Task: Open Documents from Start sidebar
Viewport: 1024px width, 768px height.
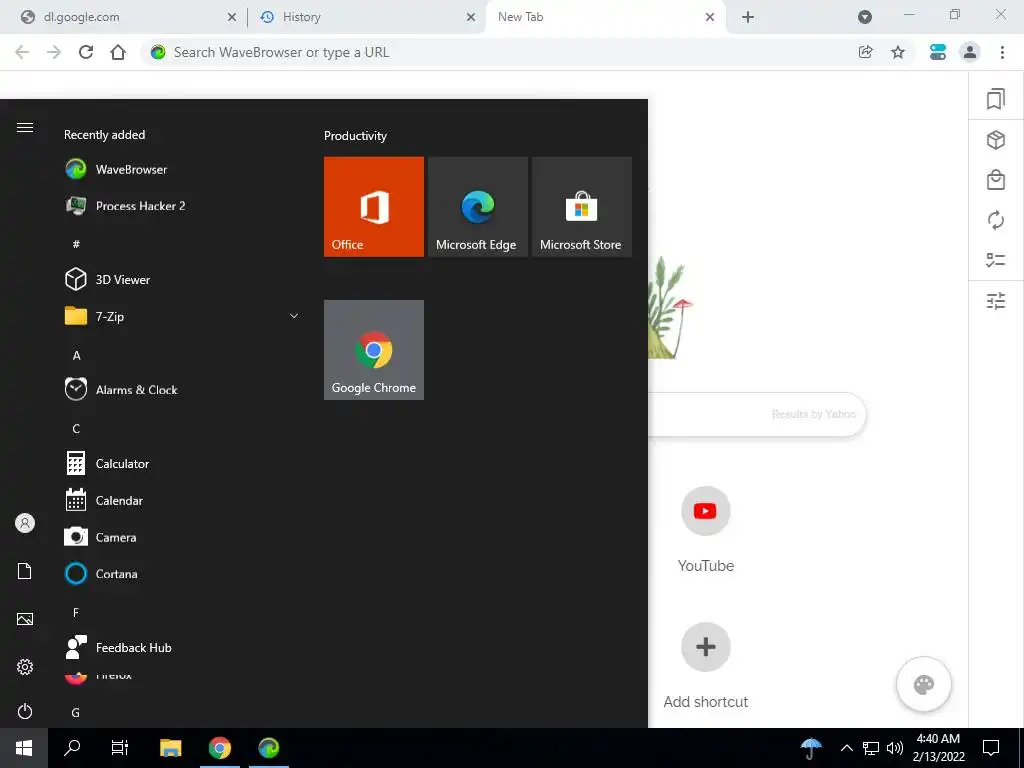Action: point(25,571)
